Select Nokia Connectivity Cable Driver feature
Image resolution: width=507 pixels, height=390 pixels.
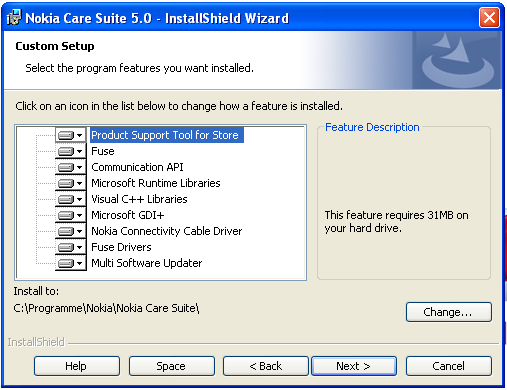[x=167, y=231]
